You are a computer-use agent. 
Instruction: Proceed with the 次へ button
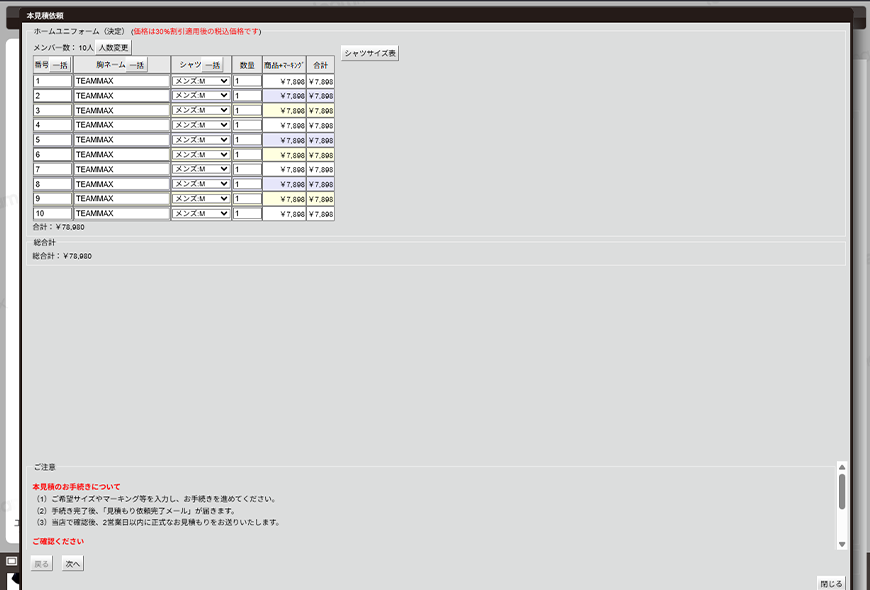73,564
